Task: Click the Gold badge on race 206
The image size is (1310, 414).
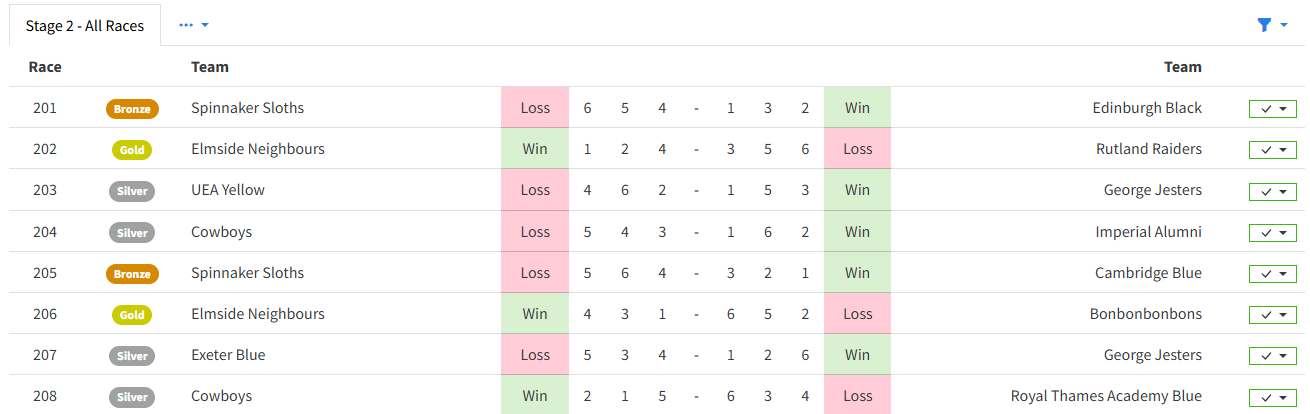Action: point(132,315)
